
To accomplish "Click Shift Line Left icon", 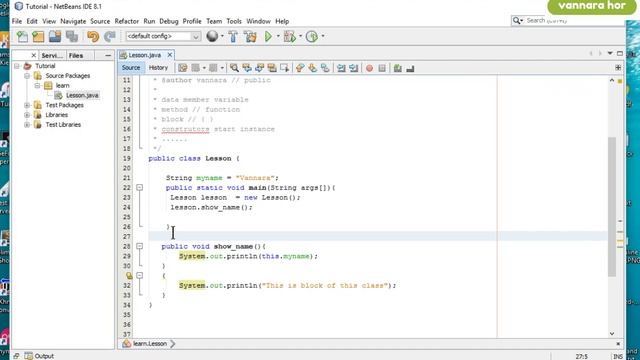I will [x=341, y=68].
